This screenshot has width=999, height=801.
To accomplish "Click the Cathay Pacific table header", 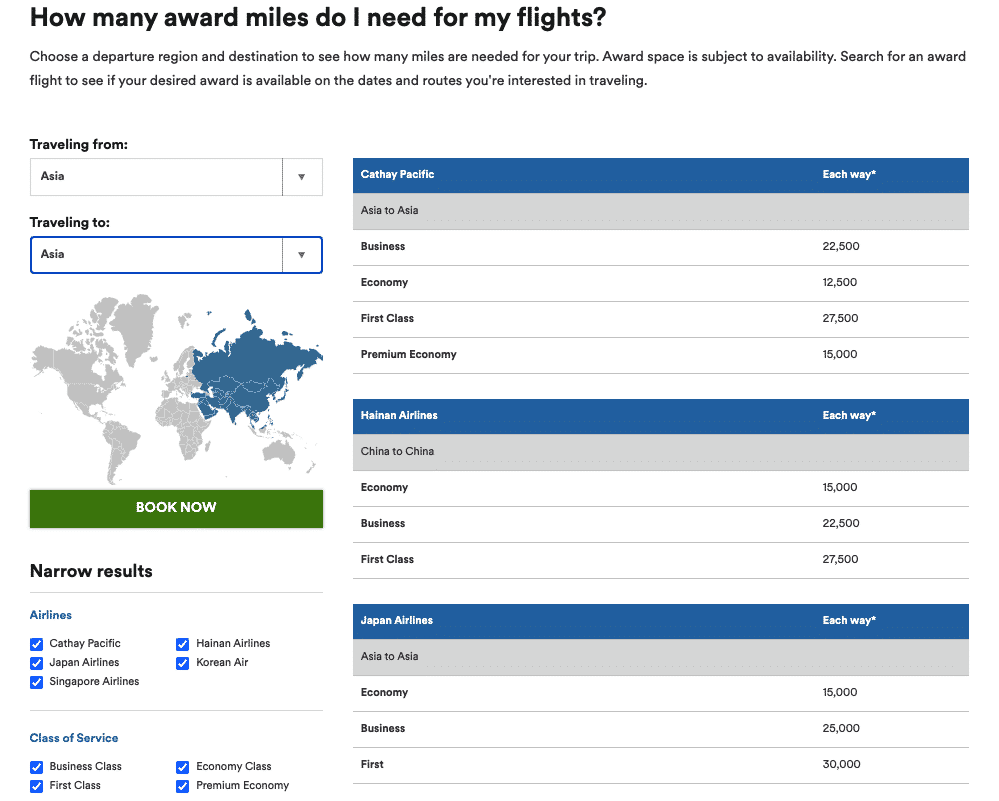I will (661, 175).
